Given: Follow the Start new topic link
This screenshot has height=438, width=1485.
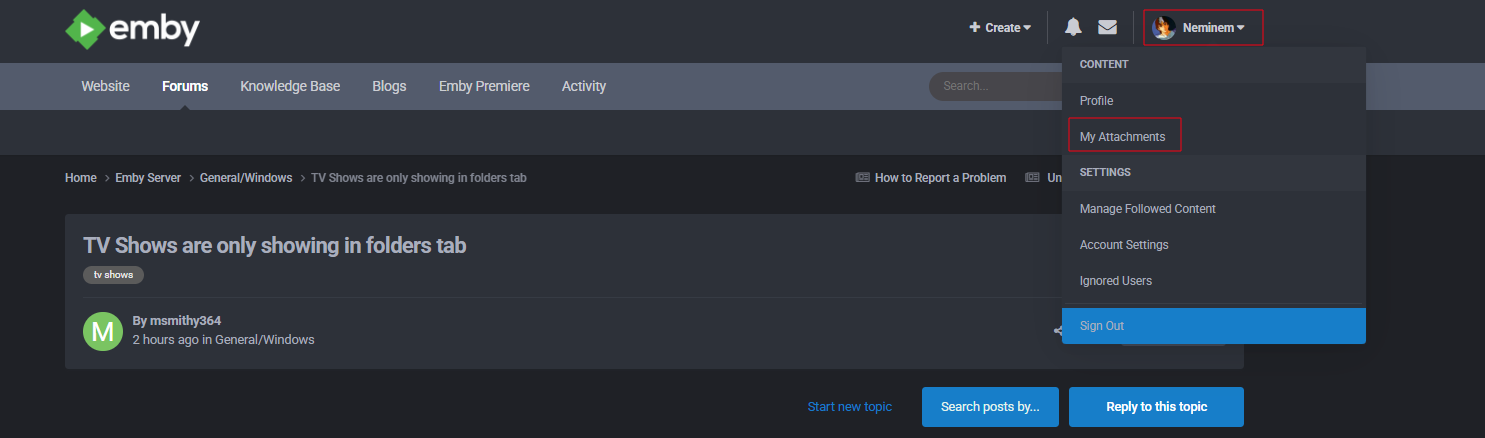Looking at the screenshot, I should coord(850,407).
